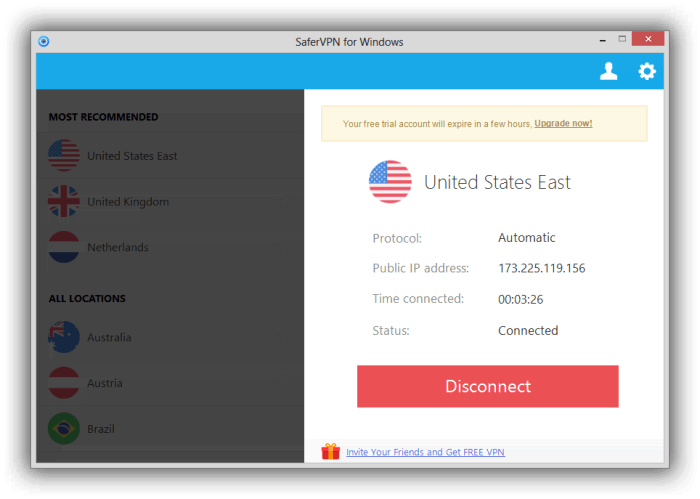Pick Brazil from all locations
Image resolution: width=700 pixels, height=499 pixels.
[x=170, y=428]
